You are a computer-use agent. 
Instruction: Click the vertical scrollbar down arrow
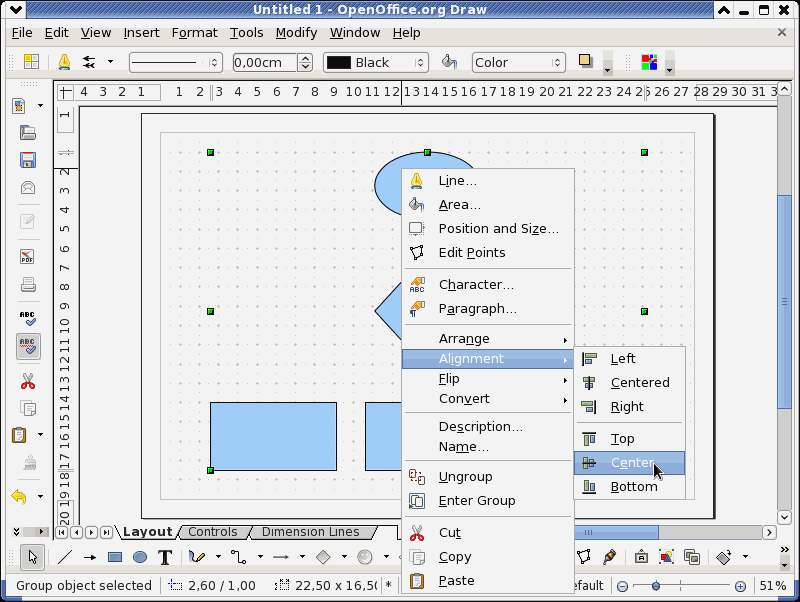click(x=784, y=517)
